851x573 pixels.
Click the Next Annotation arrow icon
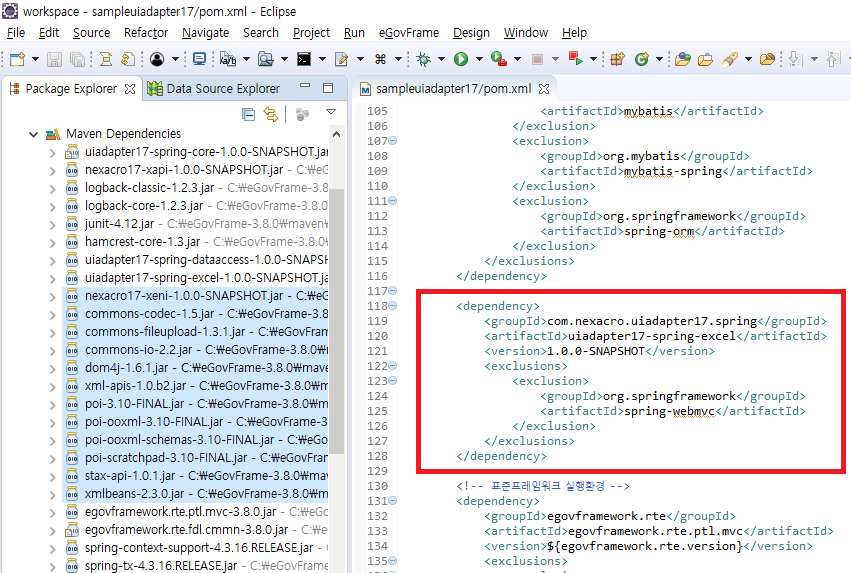[797, 60]
